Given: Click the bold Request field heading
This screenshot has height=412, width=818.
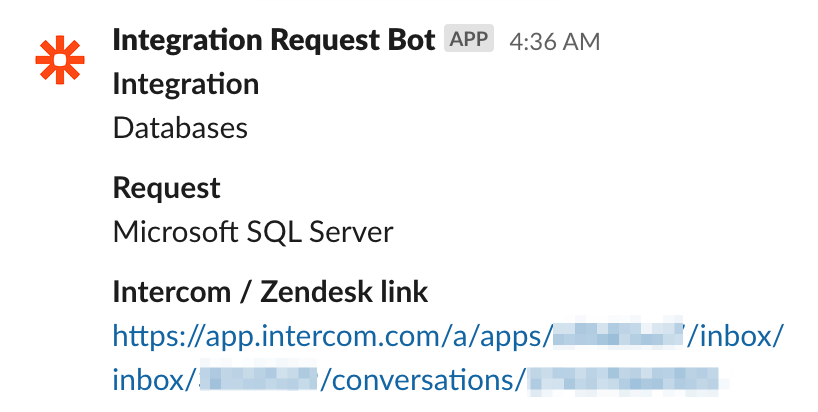Looking at the screenshot, I should pos(166,188).
